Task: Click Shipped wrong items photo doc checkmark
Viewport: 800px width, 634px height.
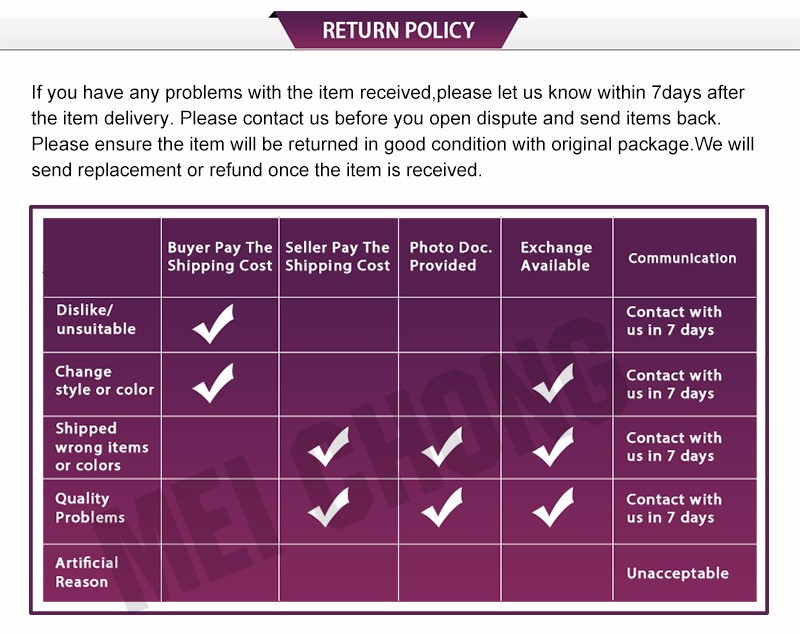Action: click(x=442, y=446)
